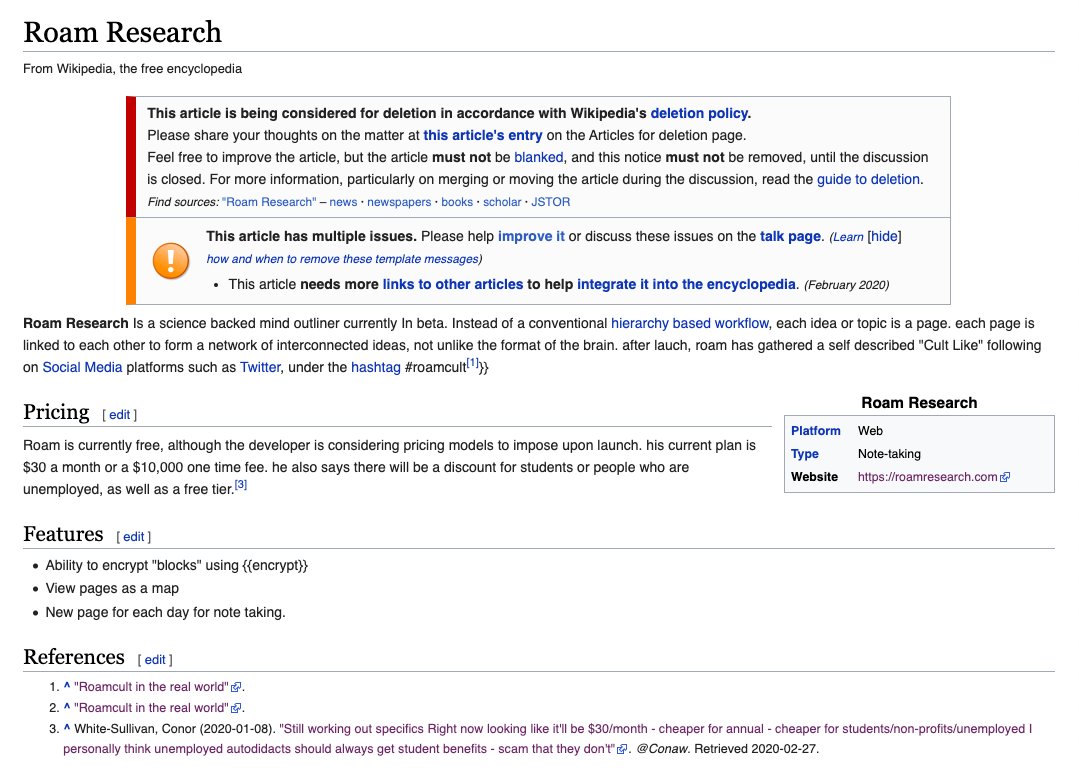
Task: Go to the talk page link
Action: (x=790, y=237)
